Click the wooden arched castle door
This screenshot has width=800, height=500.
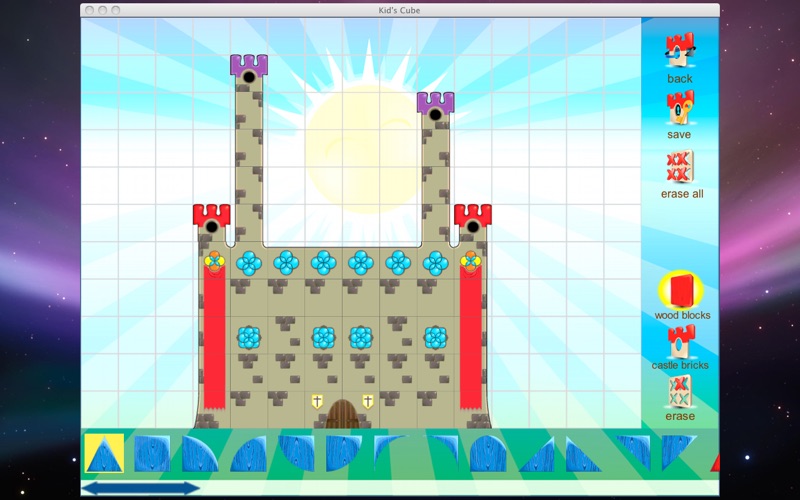(342, 414)
